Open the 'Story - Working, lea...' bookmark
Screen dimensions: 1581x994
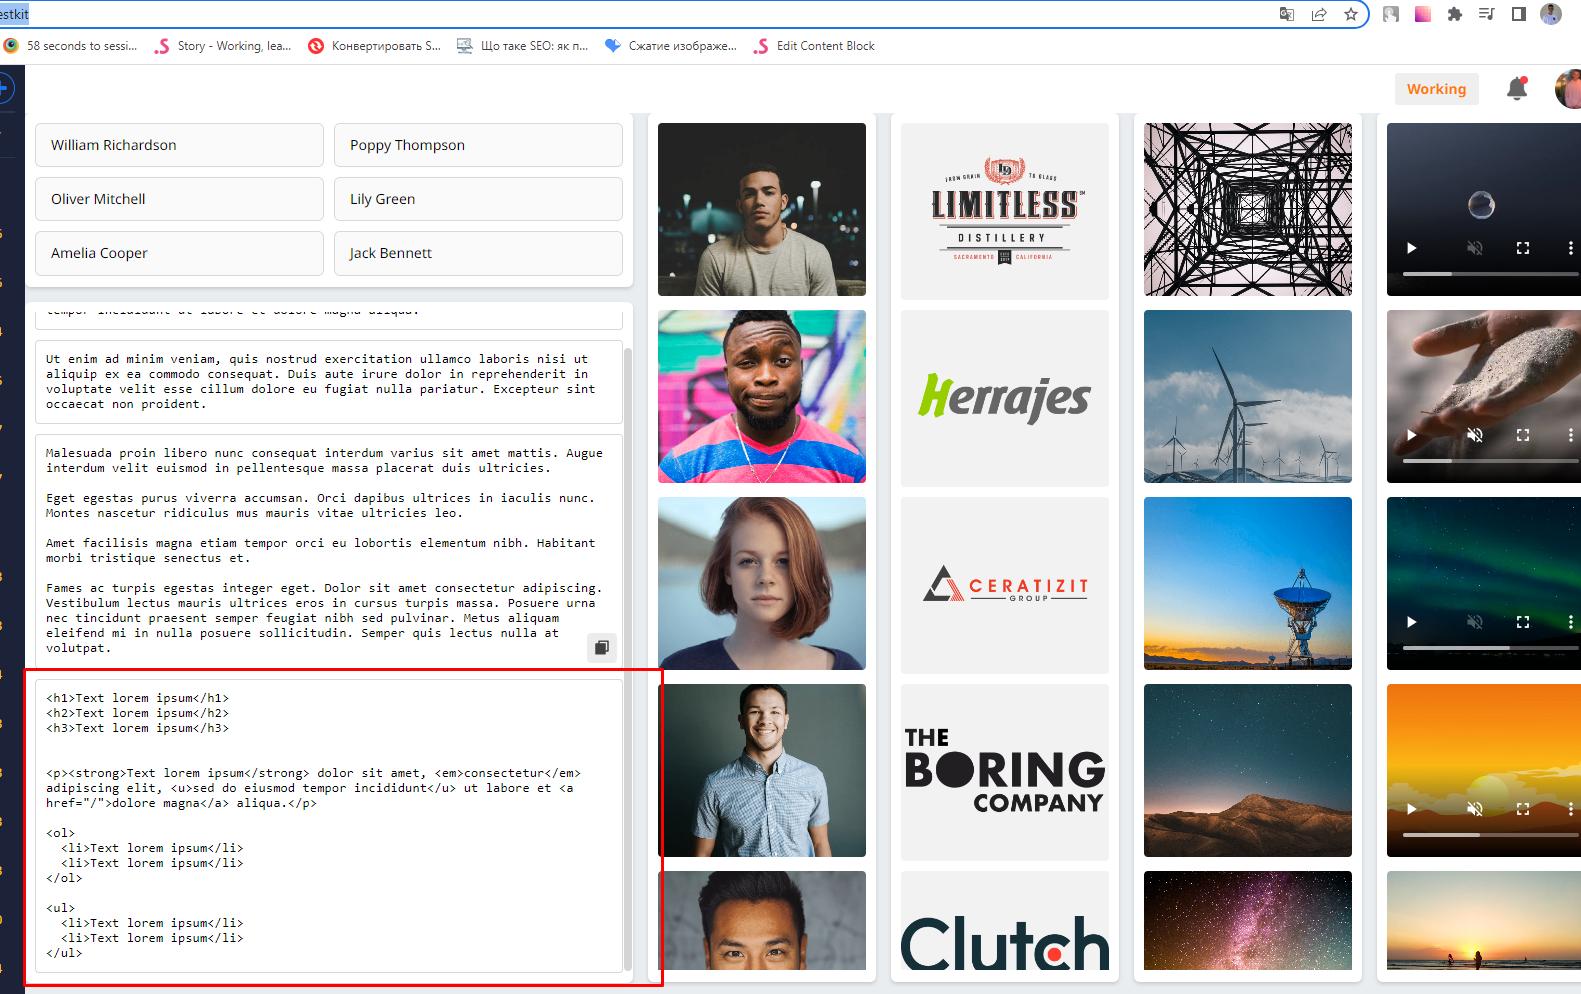(x=223, y=46)
